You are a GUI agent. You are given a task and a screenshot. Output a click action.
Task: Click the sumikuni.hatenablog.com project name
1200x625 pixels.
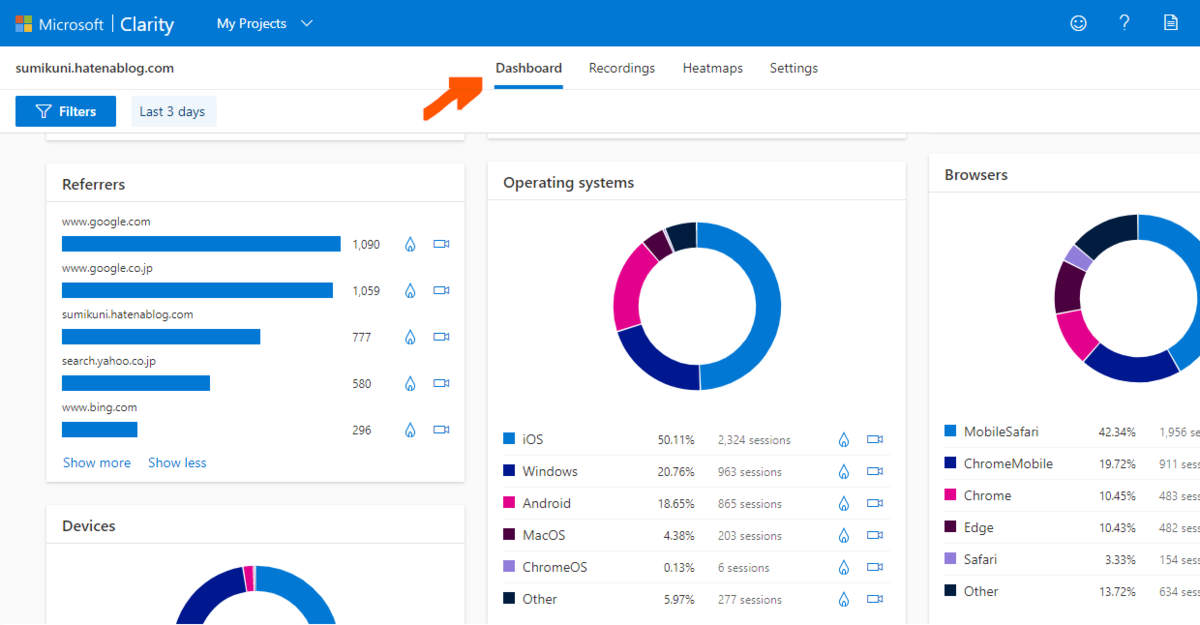tap(94, 68)
